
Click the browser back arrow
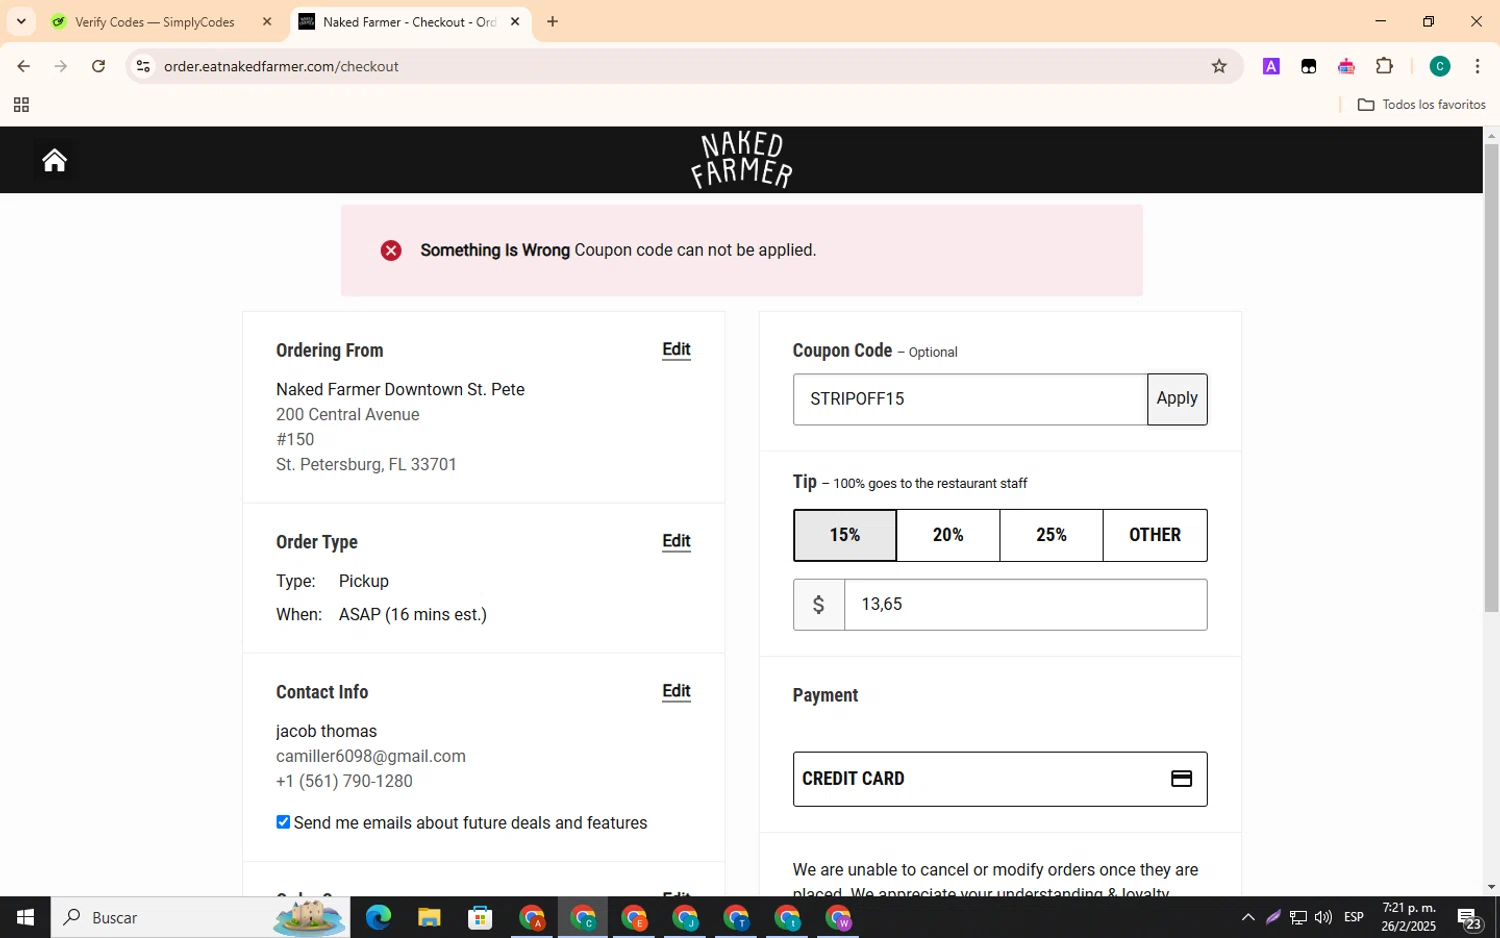pyautogui.click(x=23, y=66)
